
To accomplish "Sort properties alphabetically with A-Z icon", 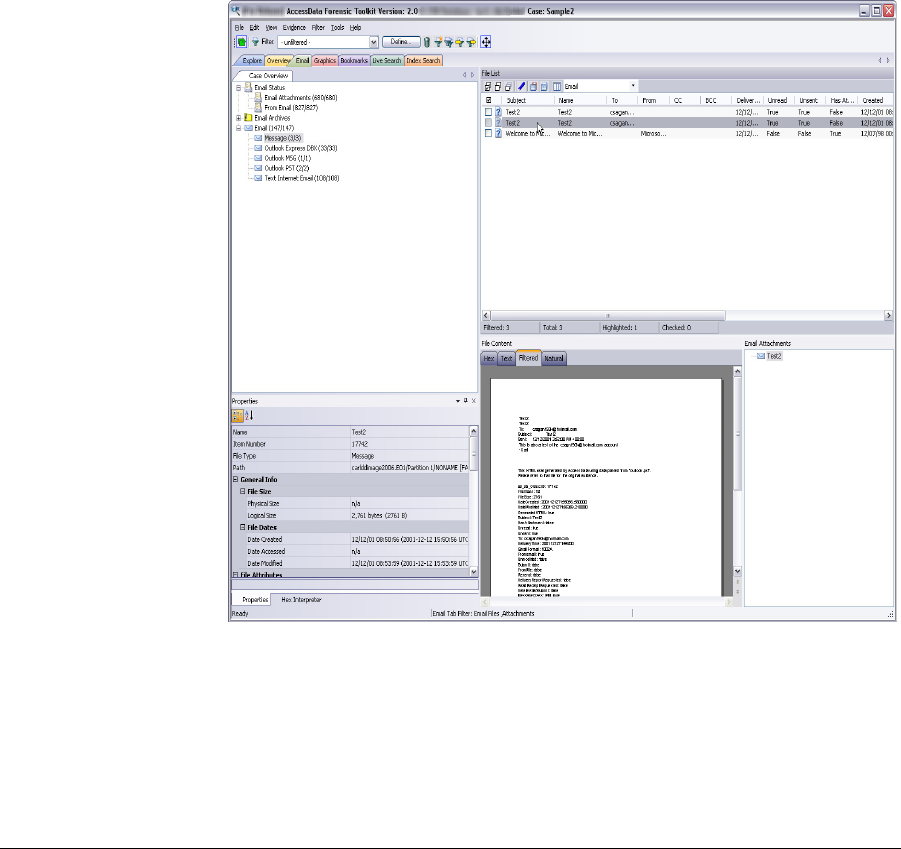I will [x=249, y=415].
